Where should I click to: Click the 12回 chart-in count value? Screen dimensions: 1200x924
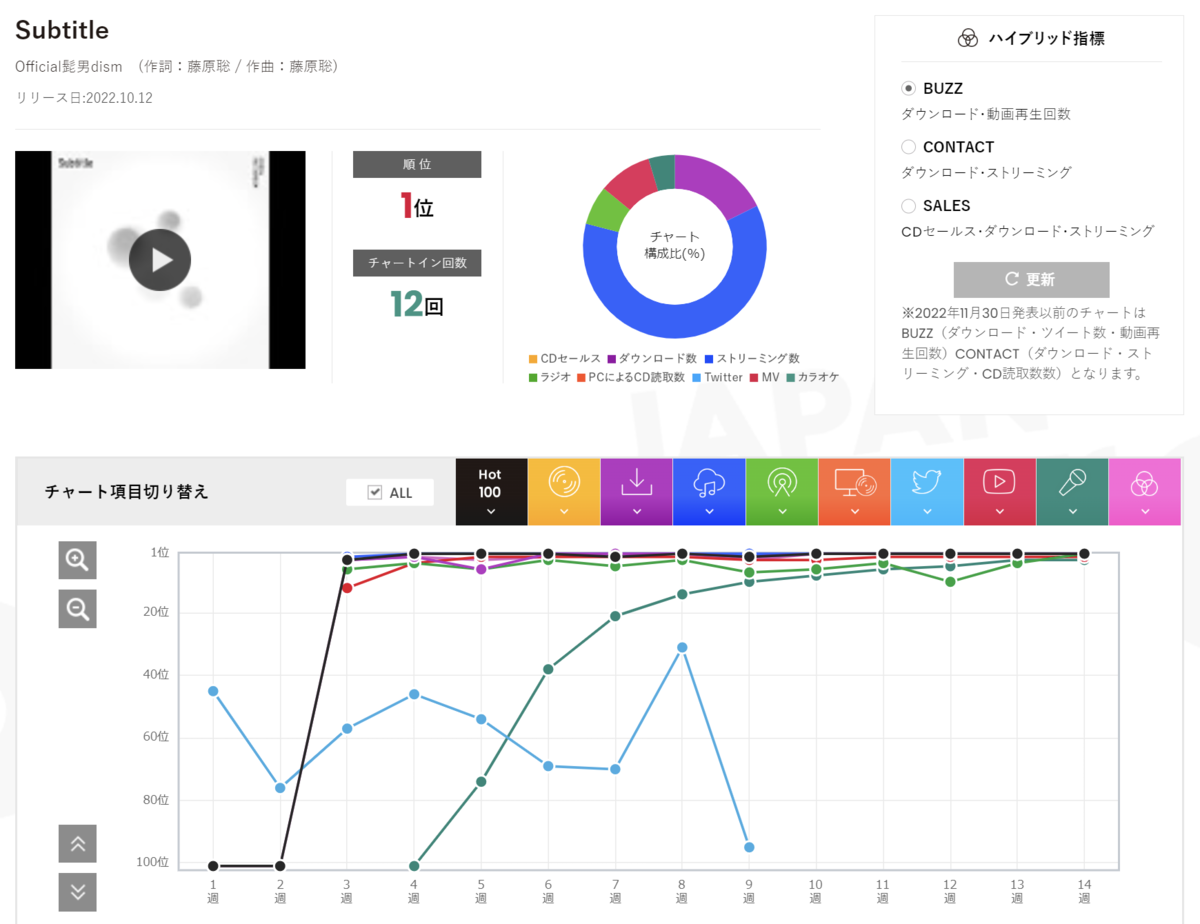417,304
